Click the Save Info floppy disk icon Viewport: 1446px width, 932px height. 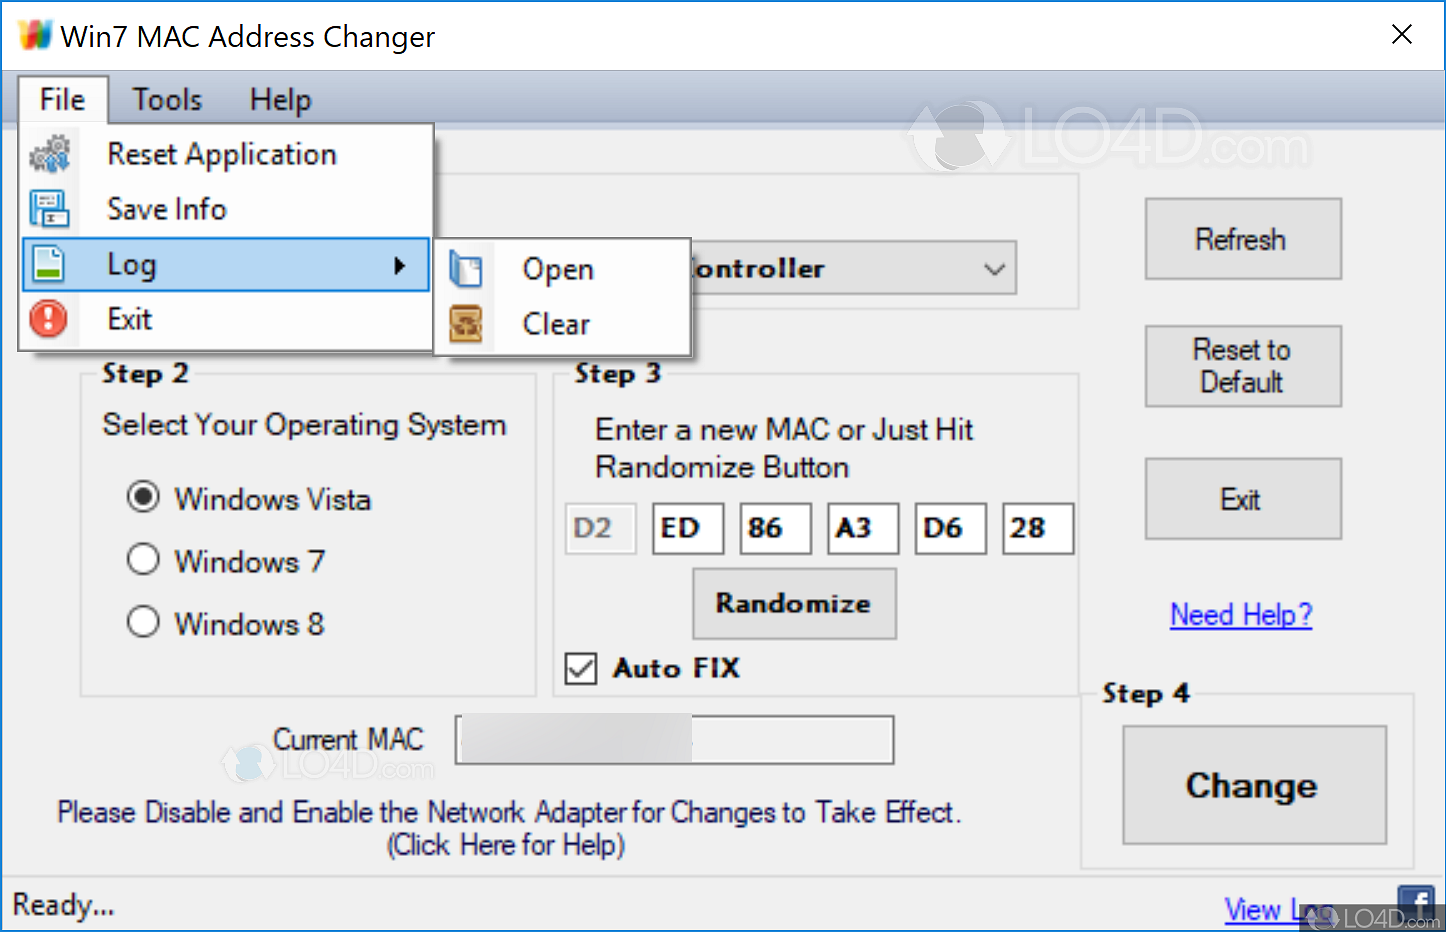49,209
